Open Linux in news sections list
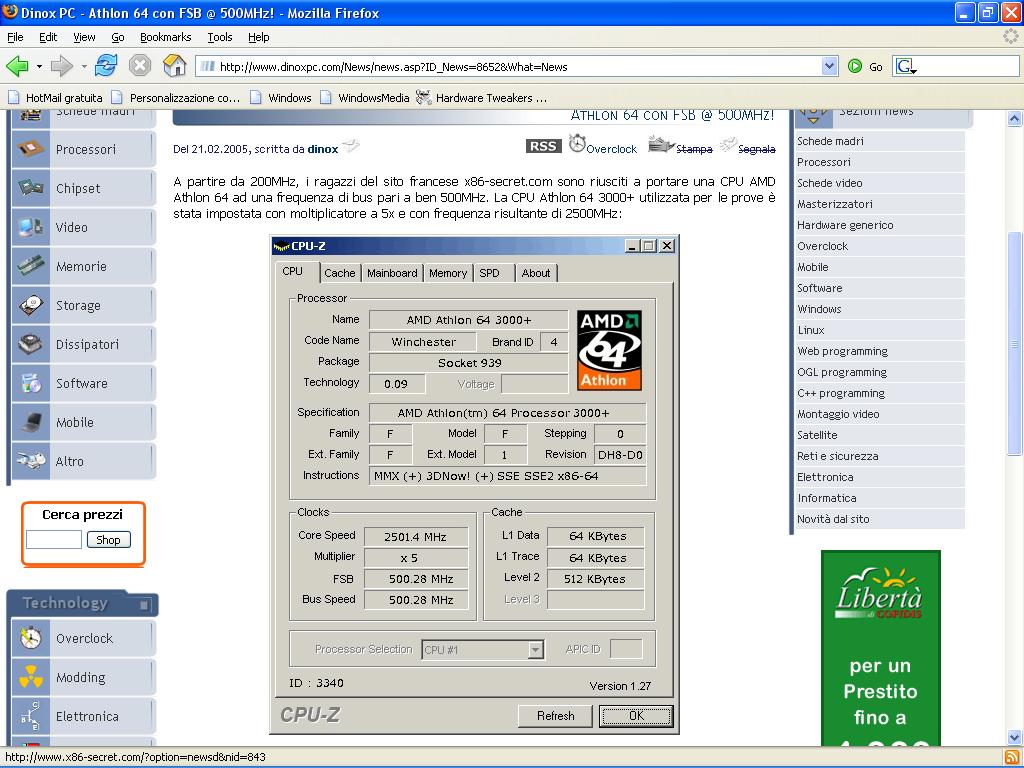The height and width of the screenshot is (768, 1024). pos(810,330)
